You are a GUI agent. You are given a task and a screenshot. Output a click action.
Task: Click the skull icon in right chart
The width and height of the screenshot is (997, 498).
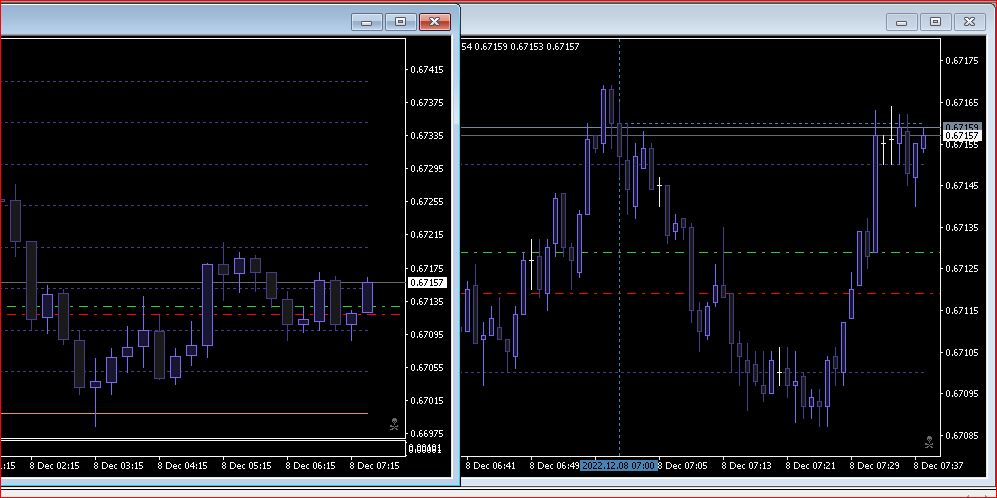[929, 441]
